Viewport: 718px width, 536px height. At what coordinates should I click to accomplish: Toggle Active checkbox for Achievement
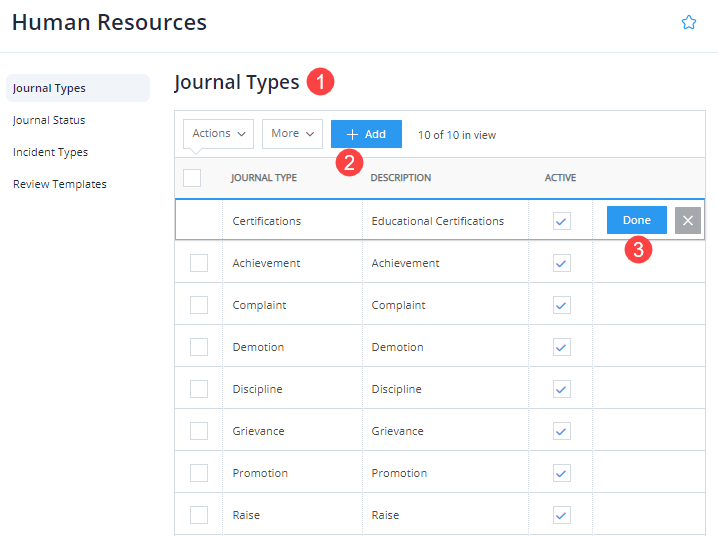(561, 263)
